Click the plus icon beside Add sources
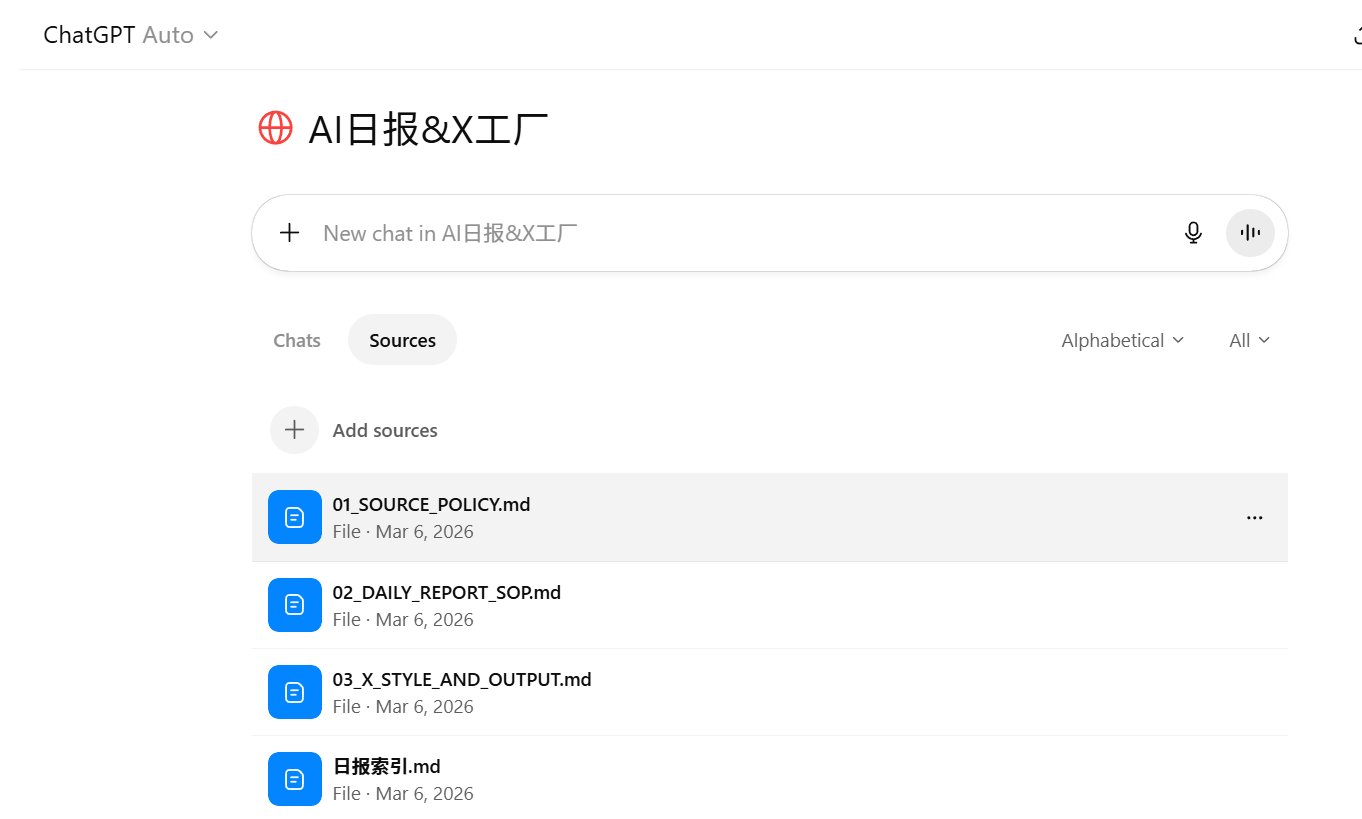Screen dimensions: 1362x819 [x=294, y=430]
